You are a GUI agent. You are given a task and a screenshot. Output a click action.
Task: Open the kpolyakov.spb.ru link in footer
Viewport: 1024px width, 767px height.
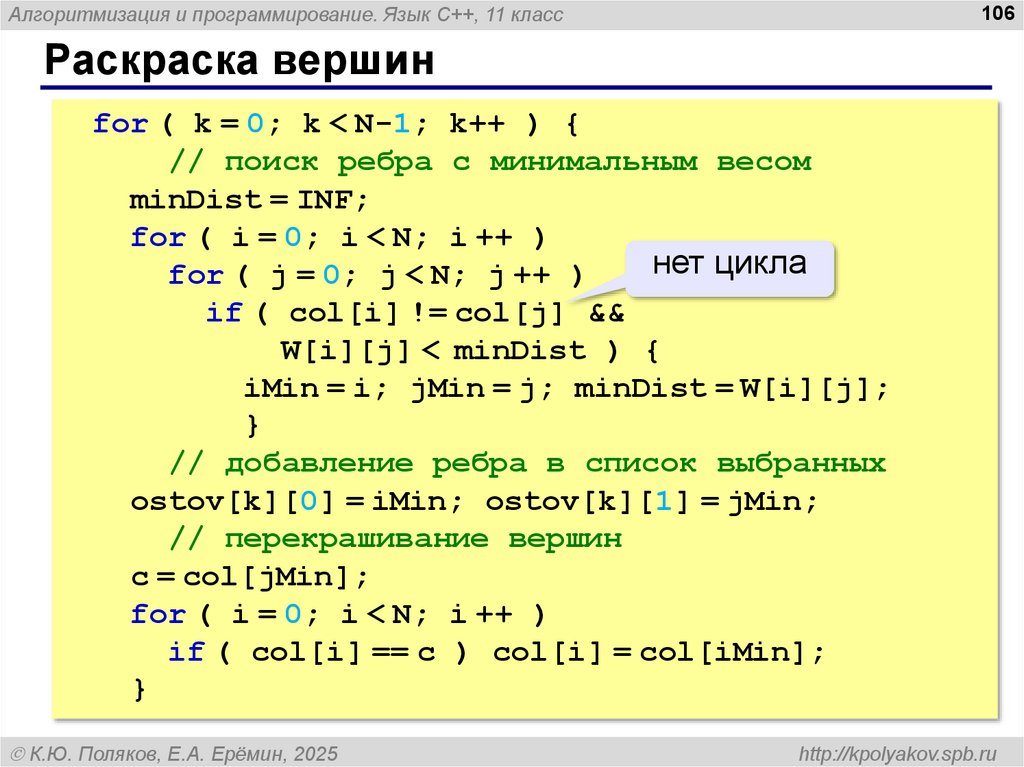[x=898, y=753]
